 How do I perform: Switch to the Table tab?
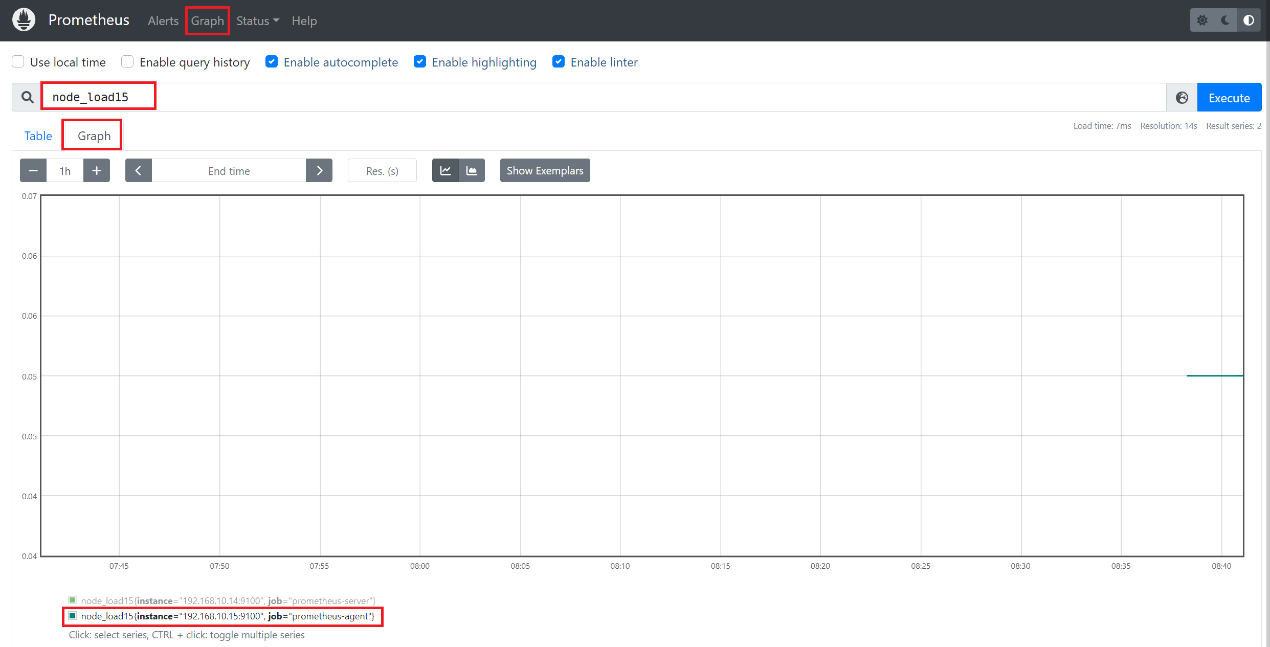tap(38, 136)
